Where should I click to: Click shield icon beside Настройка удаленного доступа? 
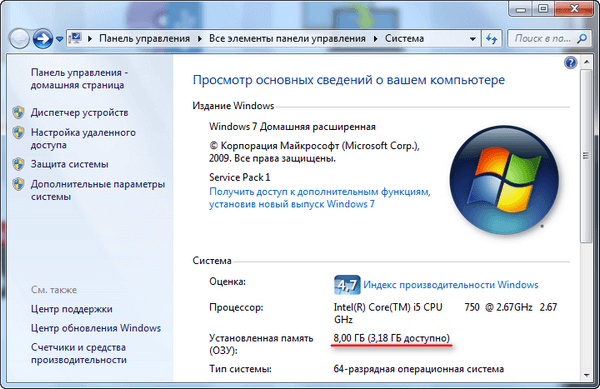18,133
